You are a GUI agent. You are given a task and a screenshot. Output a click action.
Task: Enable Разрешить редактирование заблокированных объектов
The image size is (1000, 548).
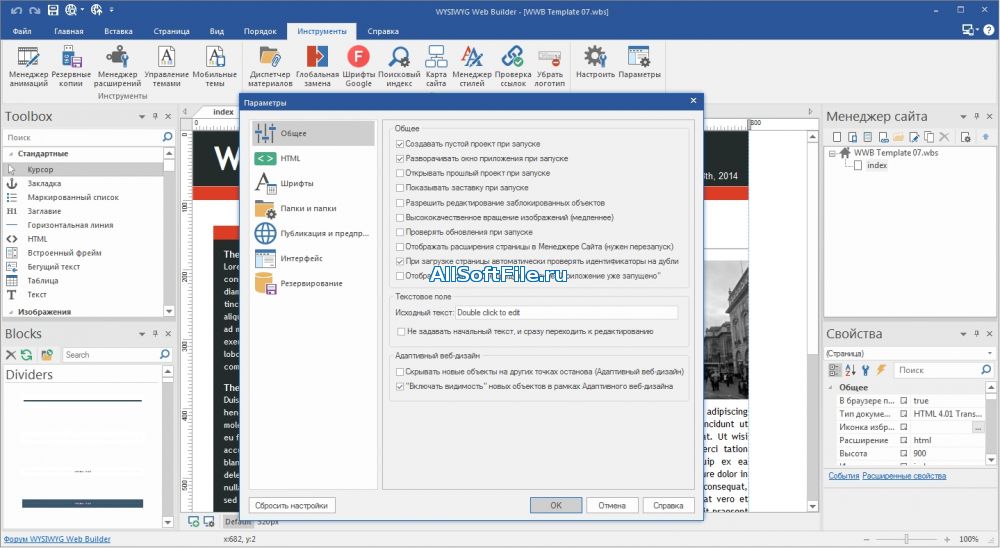pos(400,203)
